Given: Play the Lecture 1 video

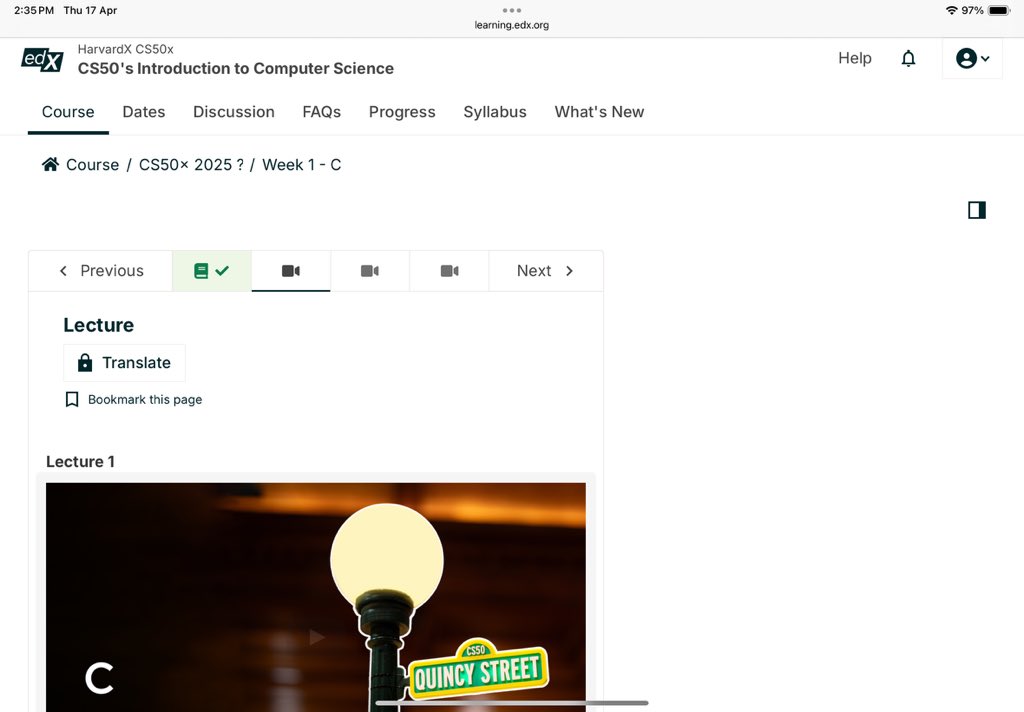Looking at the screenshot, I should pos(316,636).
